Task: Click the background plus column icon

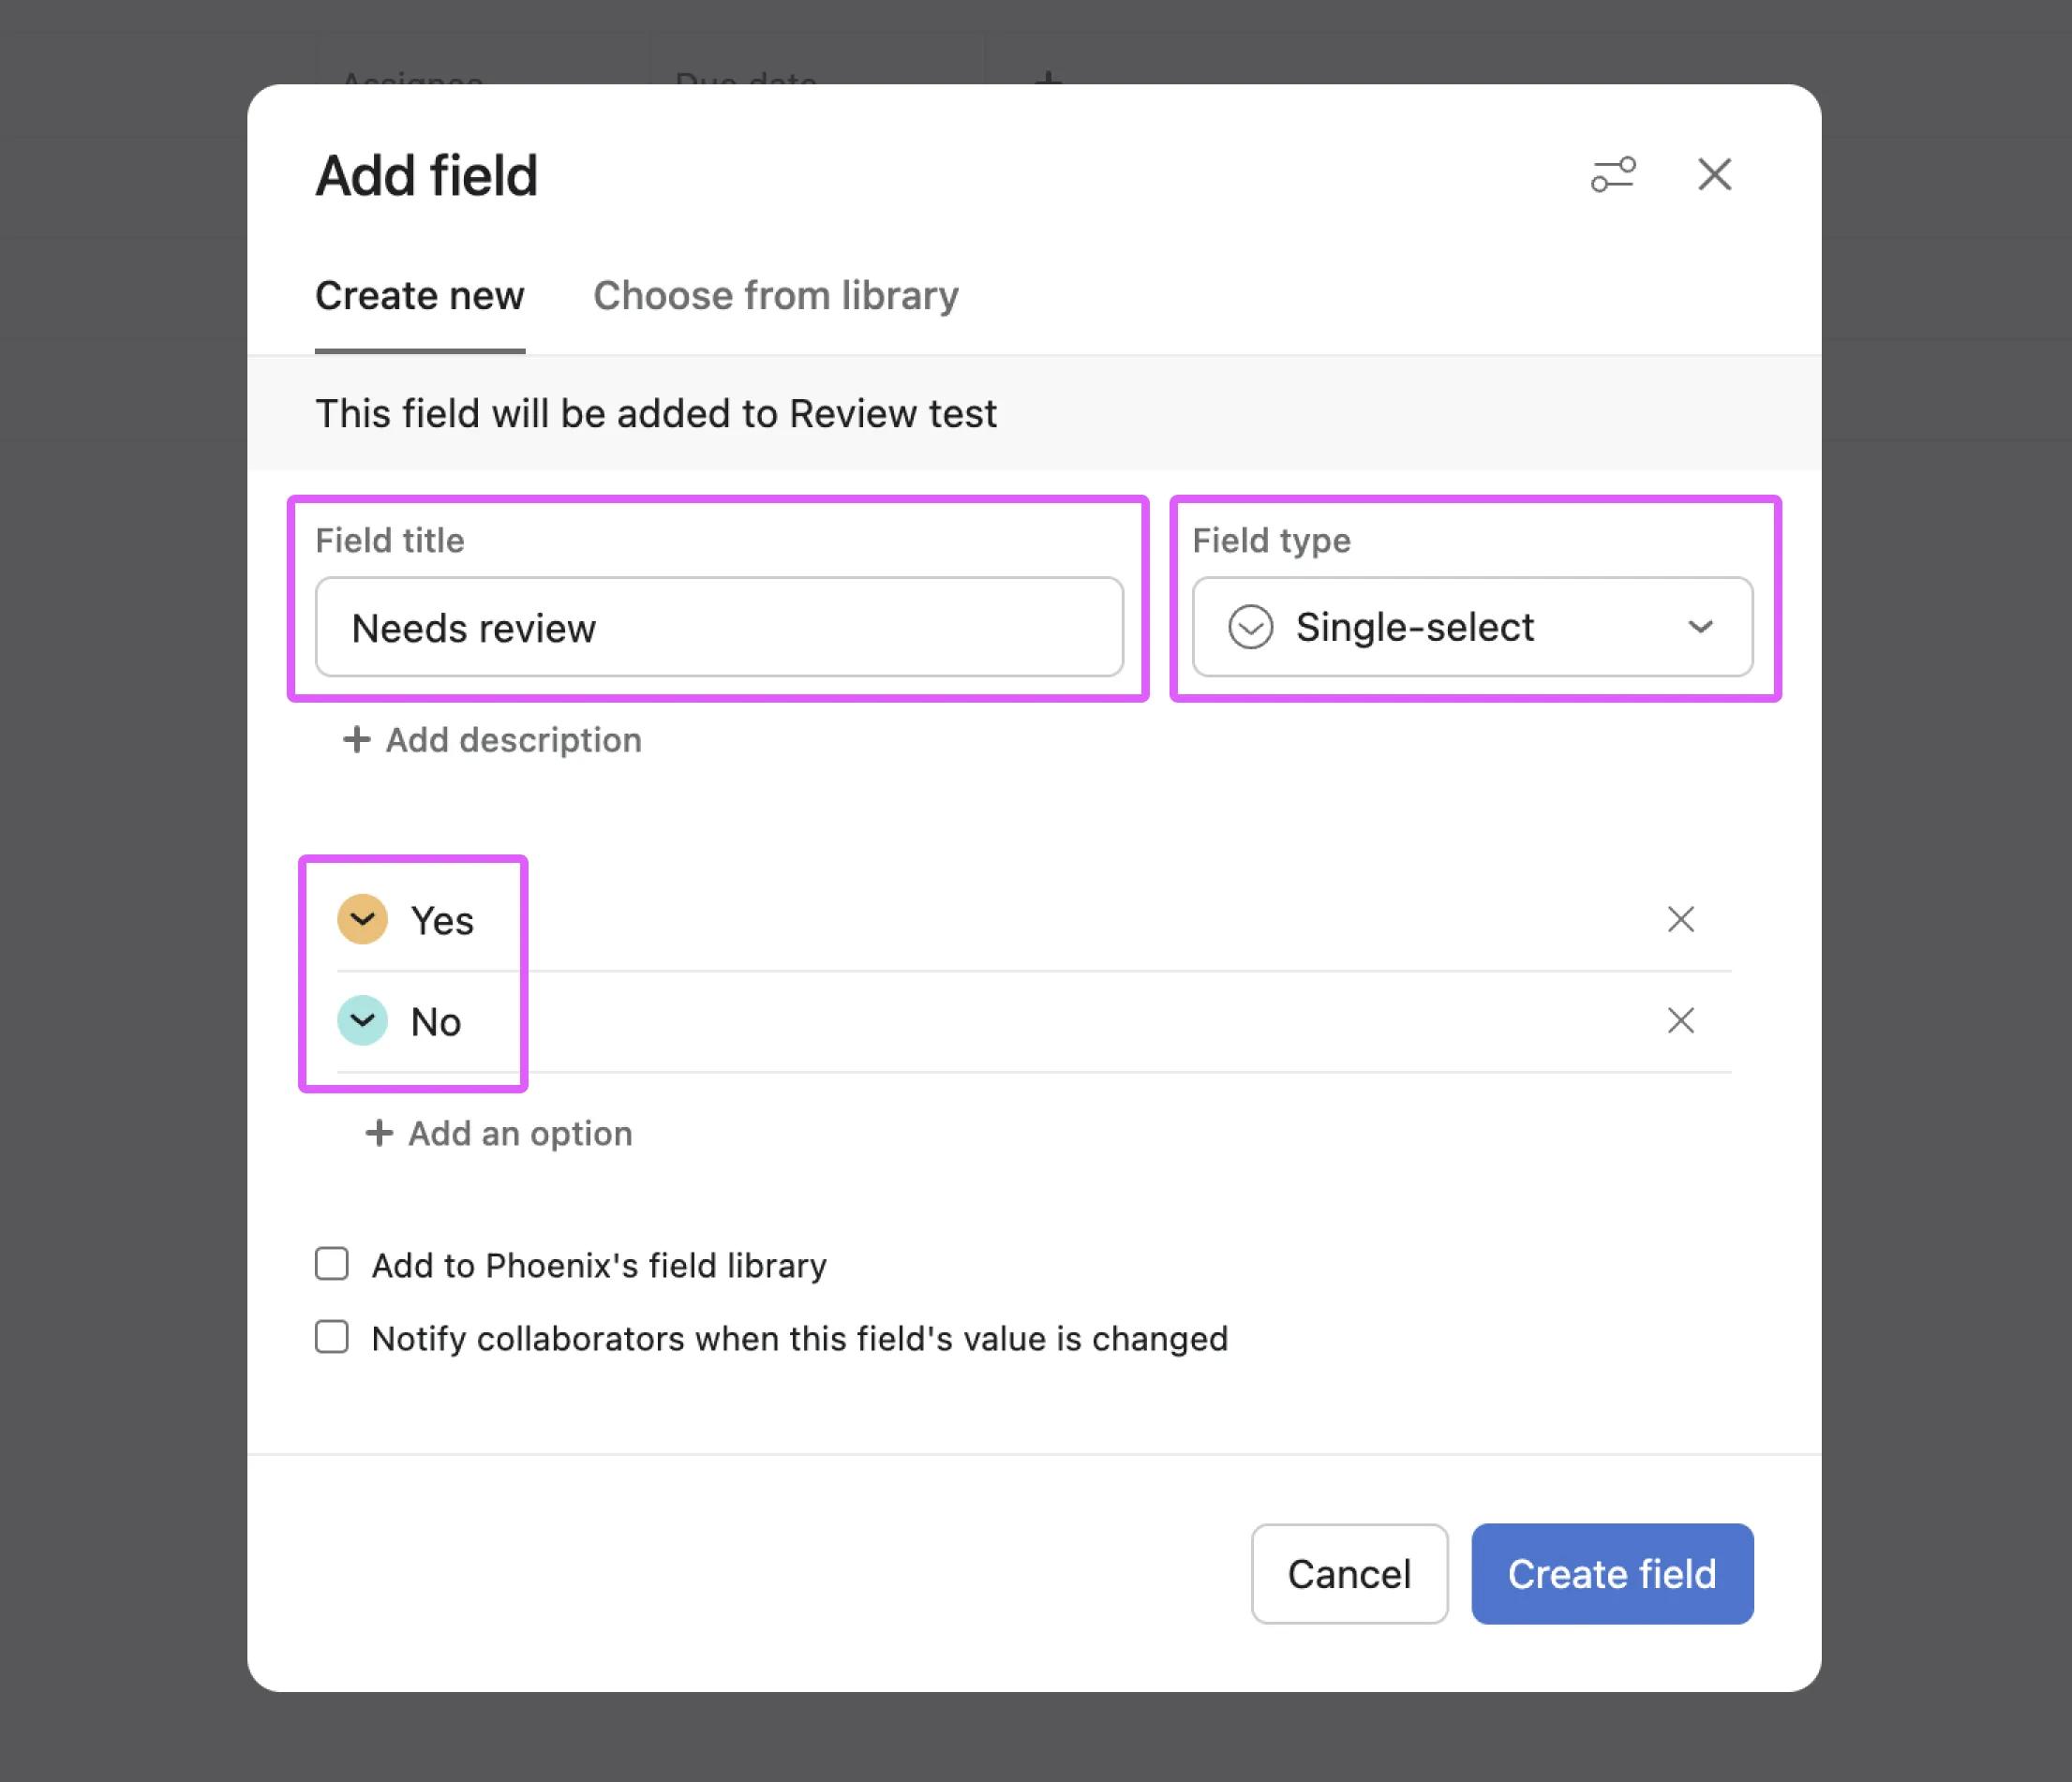Action: point(1047,78)
